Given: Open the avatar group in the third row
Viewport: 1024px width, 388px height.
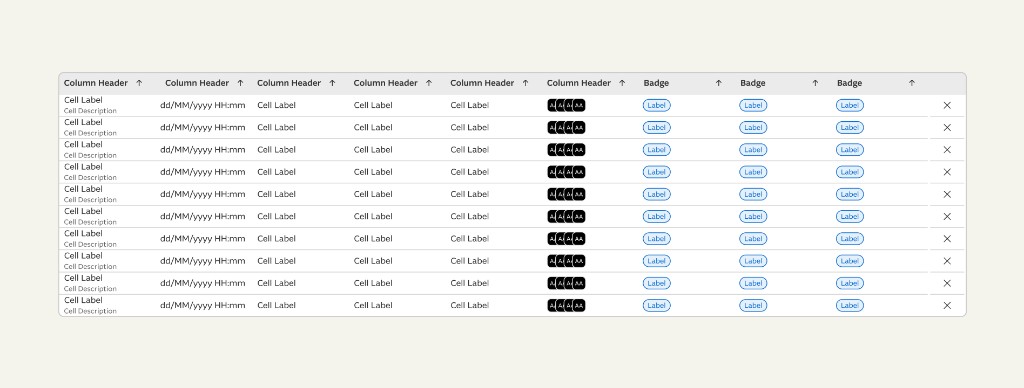Looking at the screenshot, I should 566,150.
